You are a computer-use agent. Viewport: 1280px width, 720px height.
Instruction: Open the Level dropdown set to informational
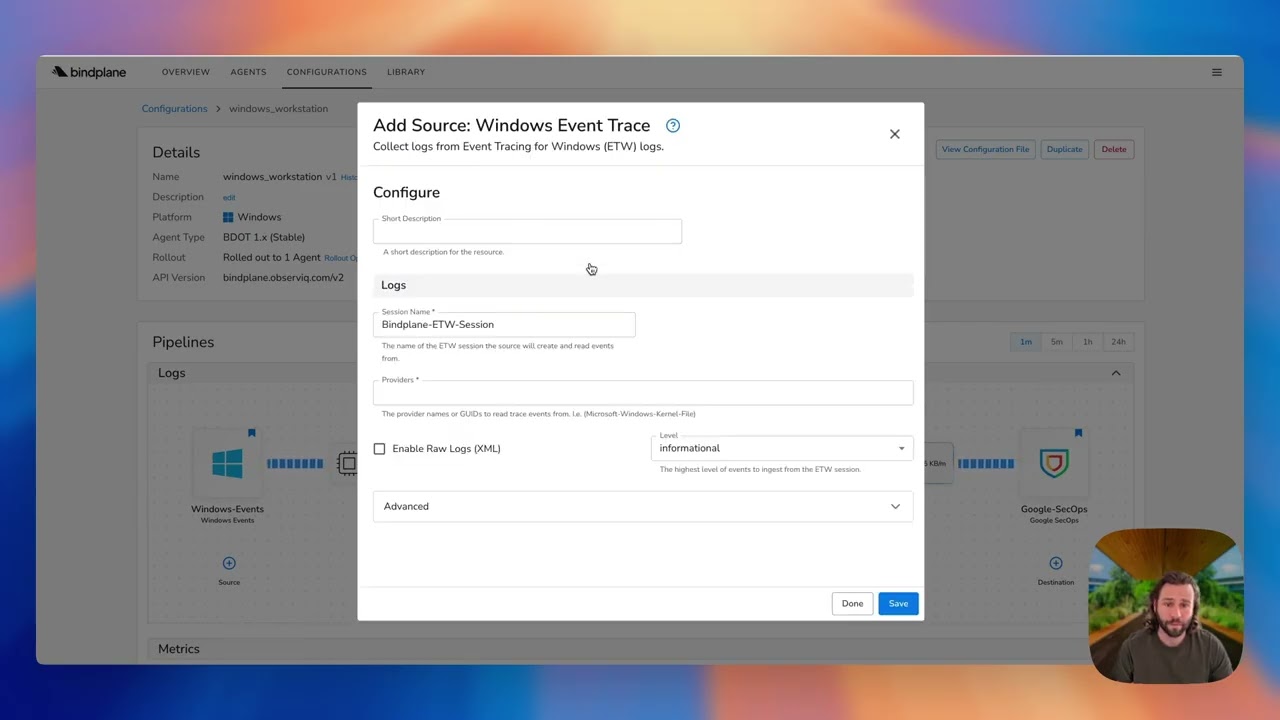tap(782, 448)
